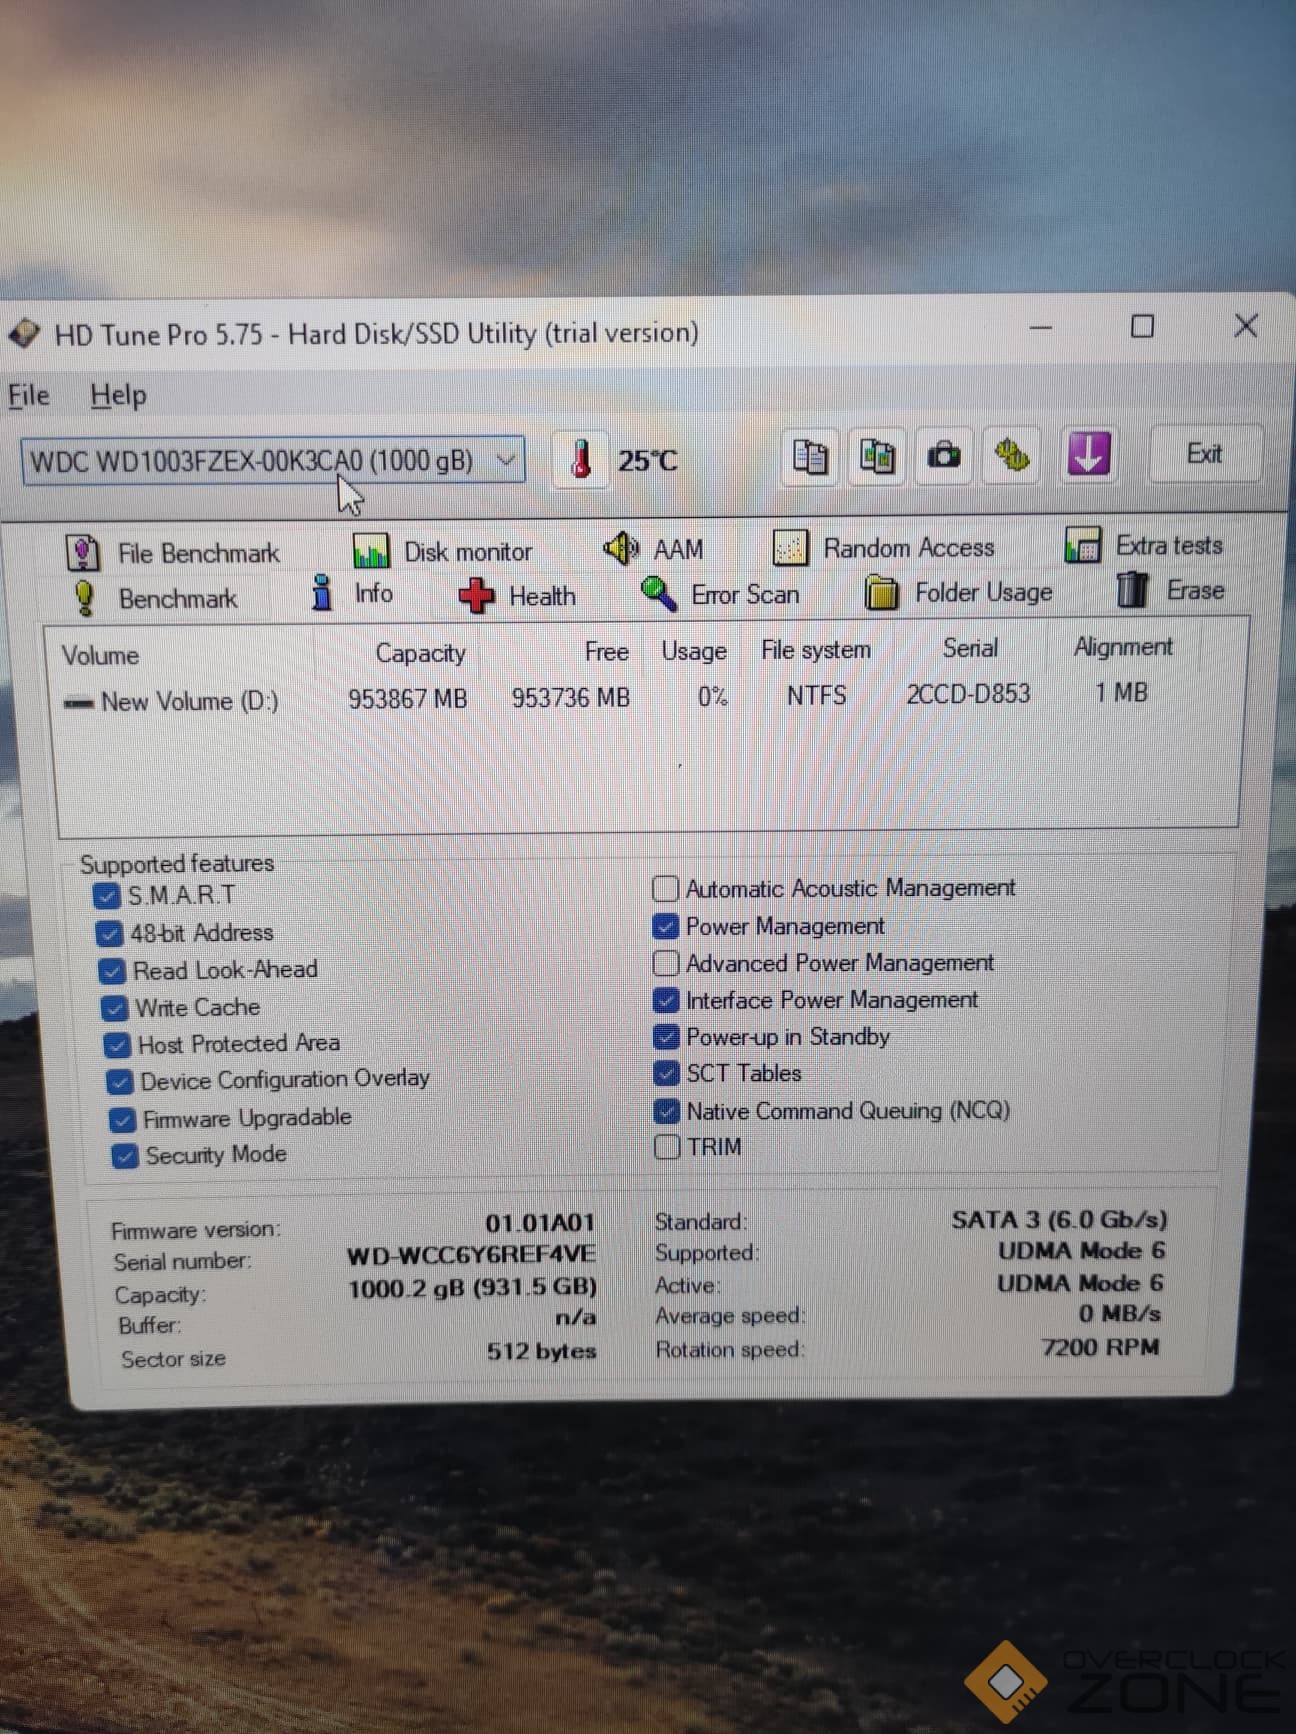Image resolution: width=1296 pixels, height=1734 pixels.
Task: Sort by the Alignment column header
Action: pyautogui.click(x=1123, y=647)
